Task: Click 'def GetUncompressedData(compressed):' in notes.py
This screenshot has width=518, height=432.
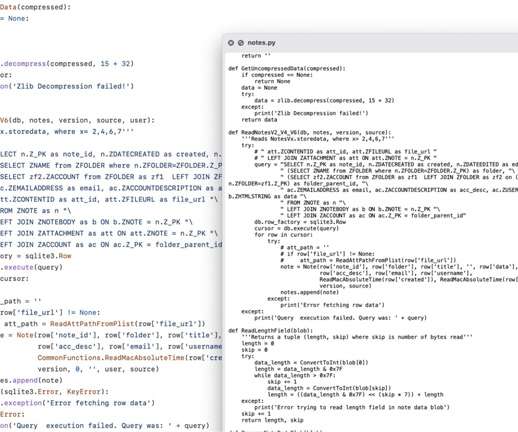Action: (x=287, y=68)
